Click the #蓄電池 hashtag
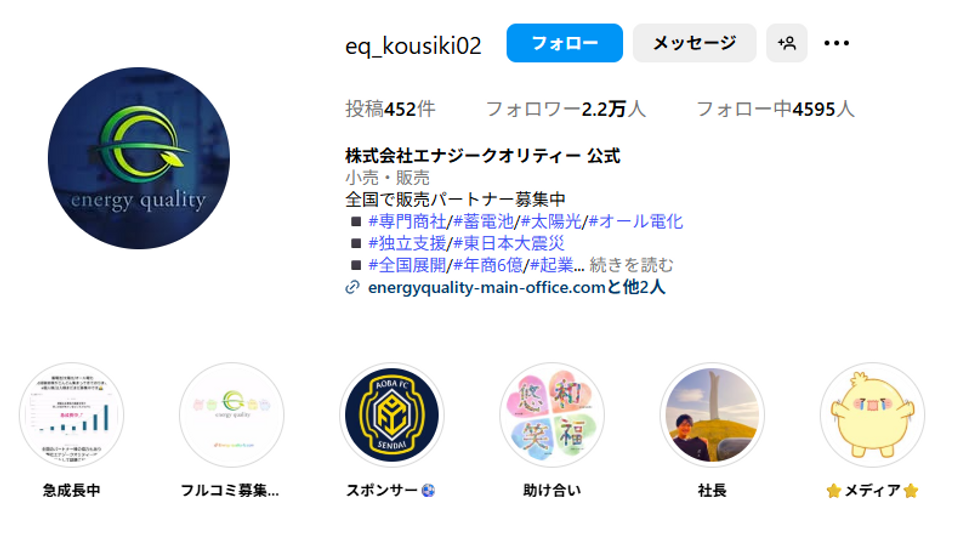This screenshot has width=960, height=540. pyautogui.click(x=484, y=222)
